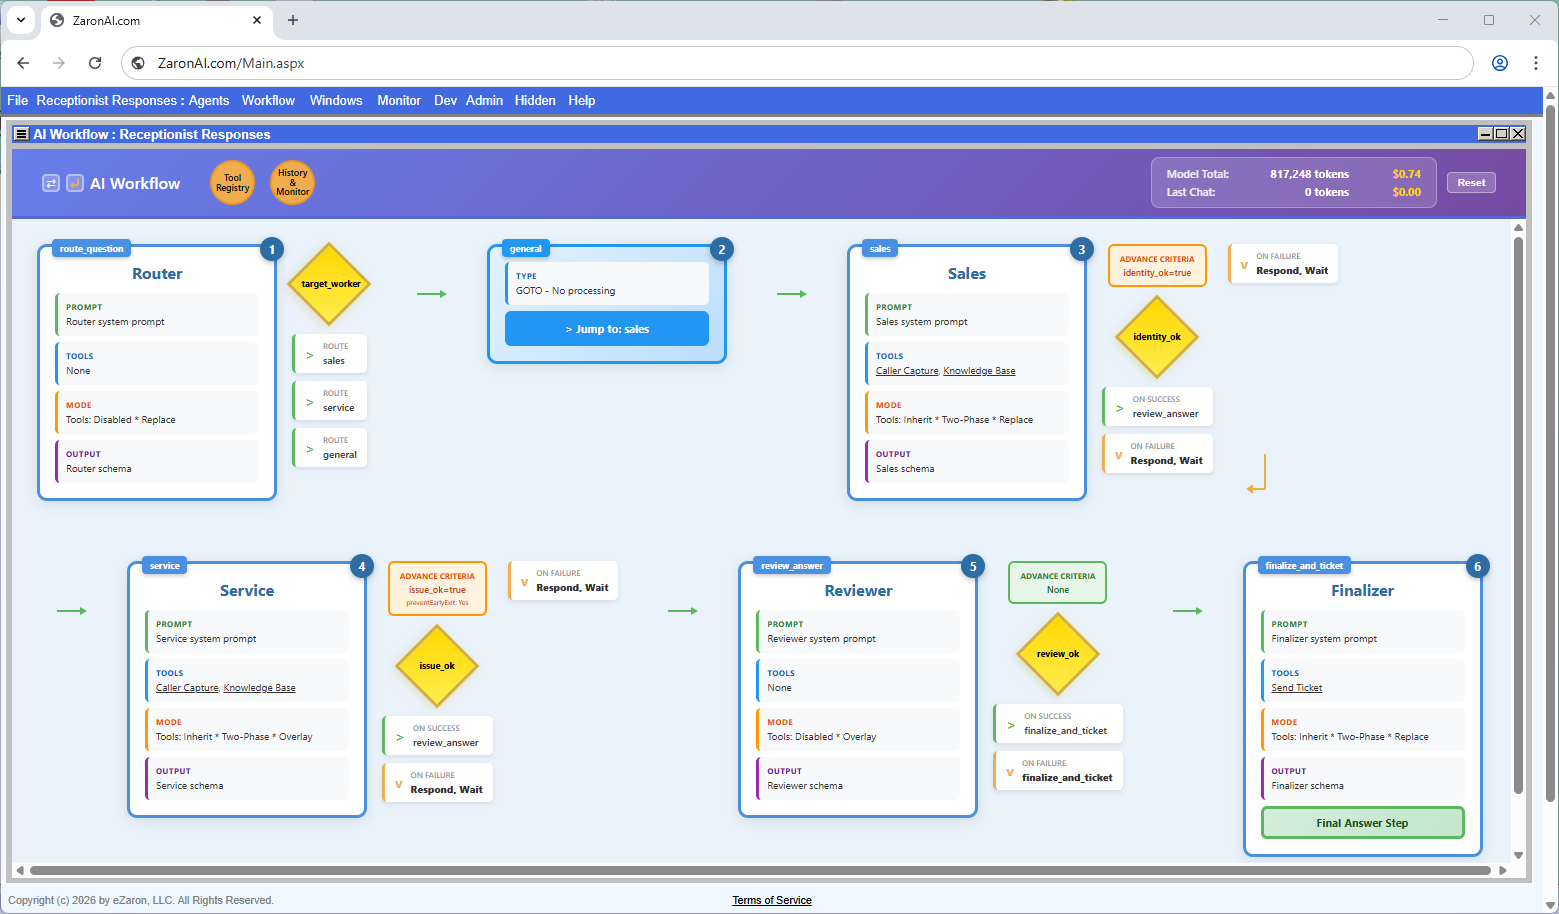The height and width of the screenshot is (914, 1559).
Task: Open the Knowledge Base tool link in Sales
Action: pyautogui.click(x=979, y=371)
